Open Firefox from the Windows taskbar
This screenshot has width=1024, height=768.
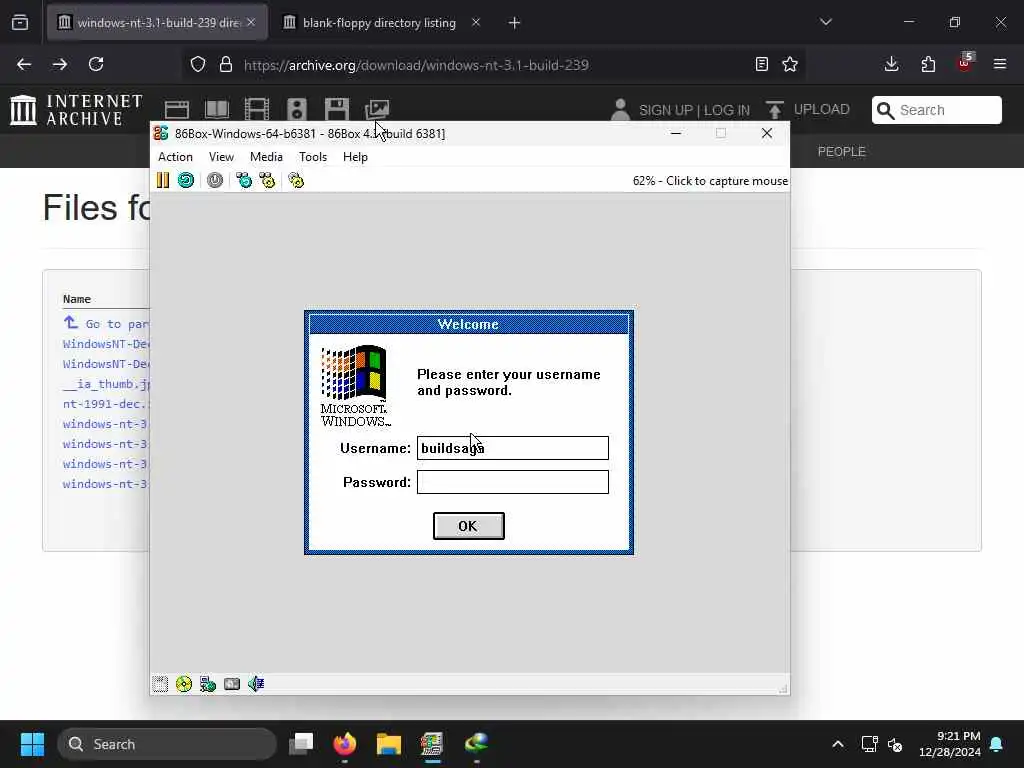(x=345, y=744)
